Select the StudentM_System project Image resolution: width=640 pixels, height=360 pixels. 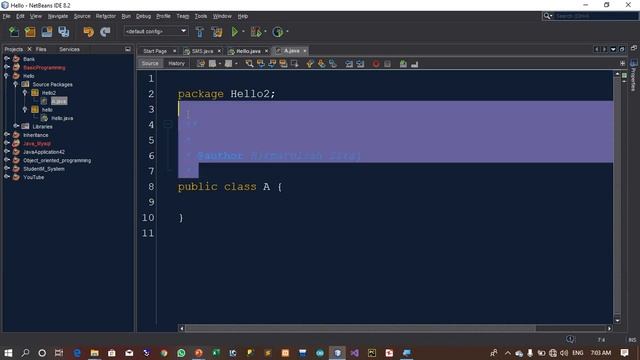(44, 169)
